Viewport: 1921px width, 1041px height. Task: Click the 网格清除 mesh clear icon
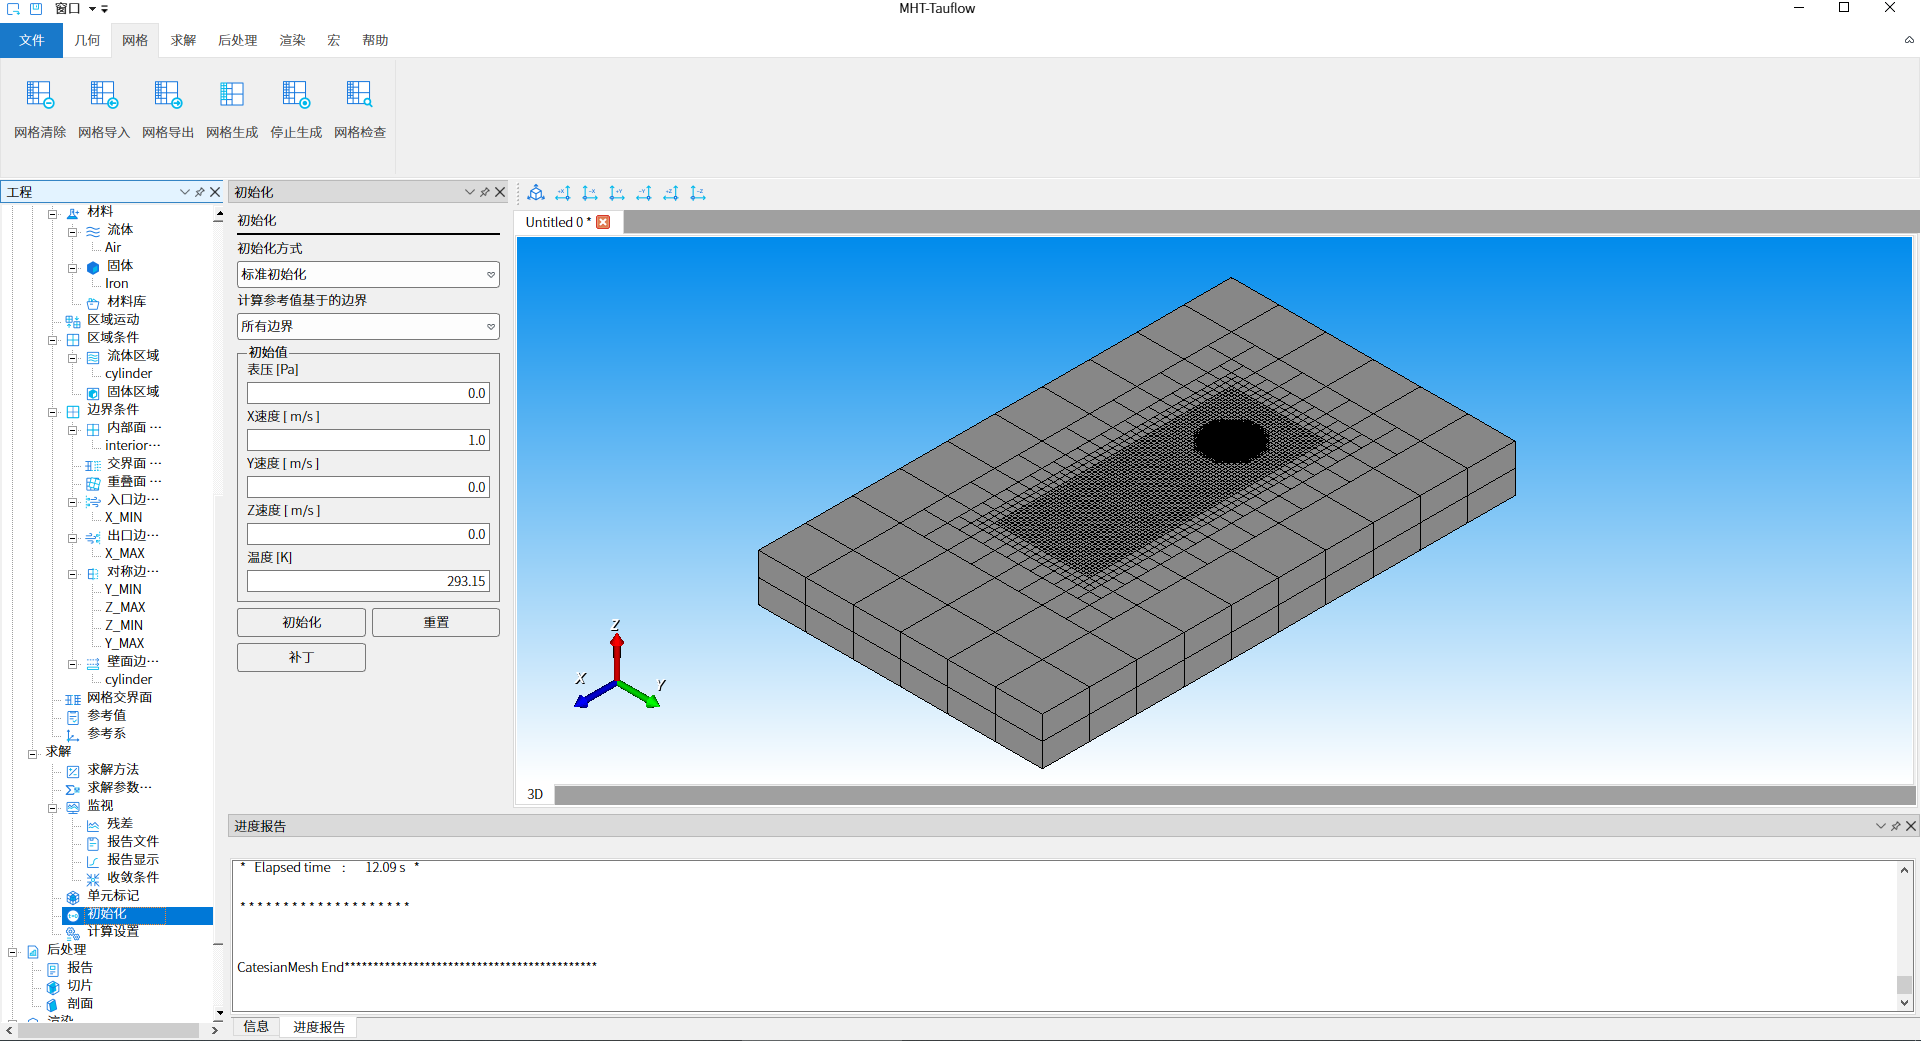tap(40, 96)
